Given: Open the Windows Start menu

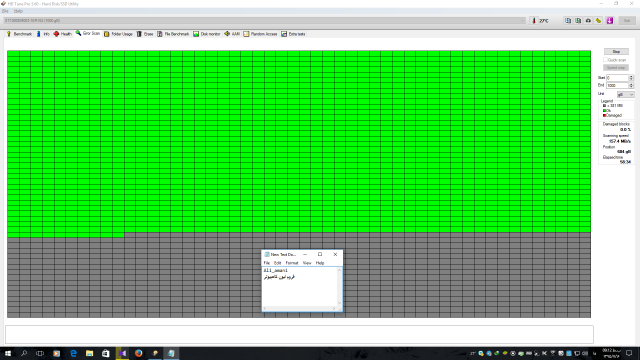Looking at the screenshot, I should [8, 353].
